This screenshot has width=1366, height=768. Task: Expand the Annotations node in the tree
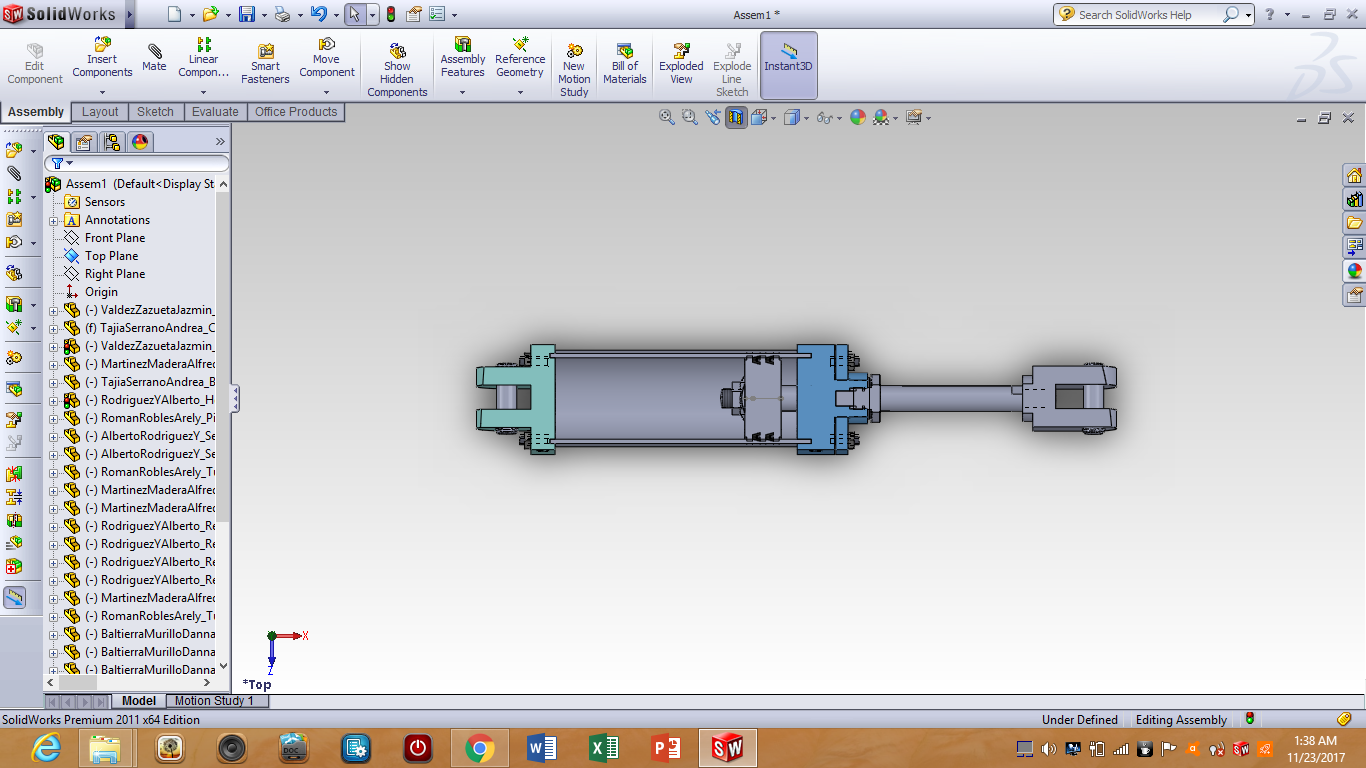click(52, 219)
